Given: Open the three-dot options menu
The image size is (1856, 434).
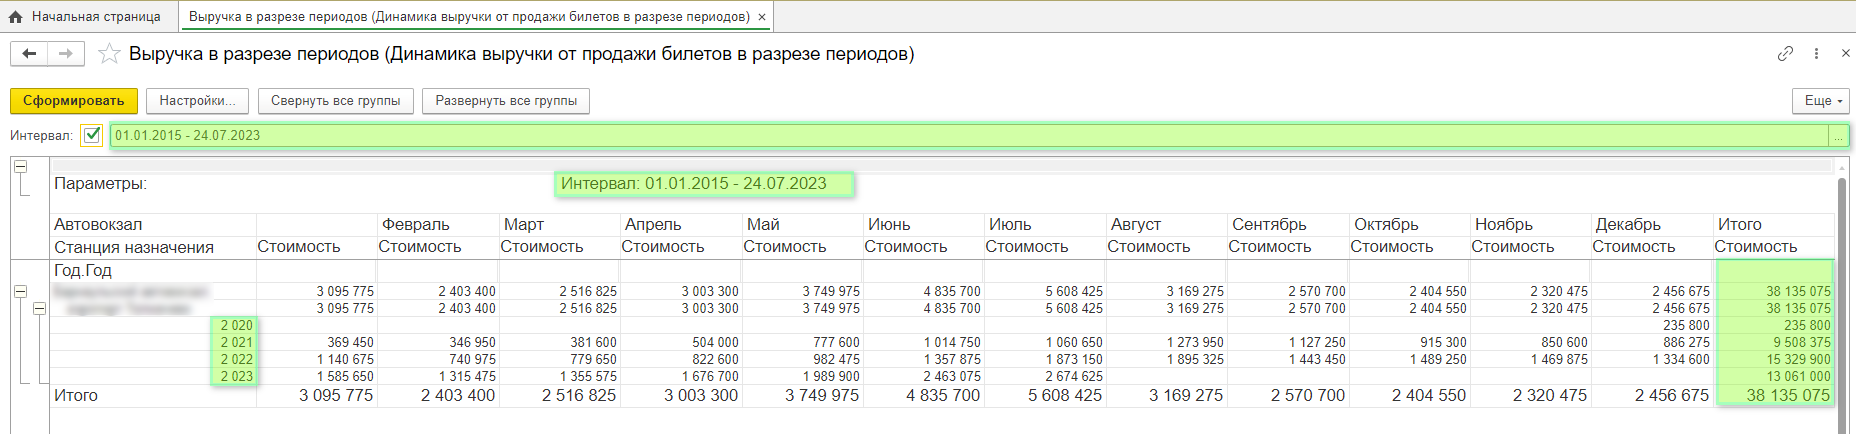Looking at the screenshot, I should 1816,54.
